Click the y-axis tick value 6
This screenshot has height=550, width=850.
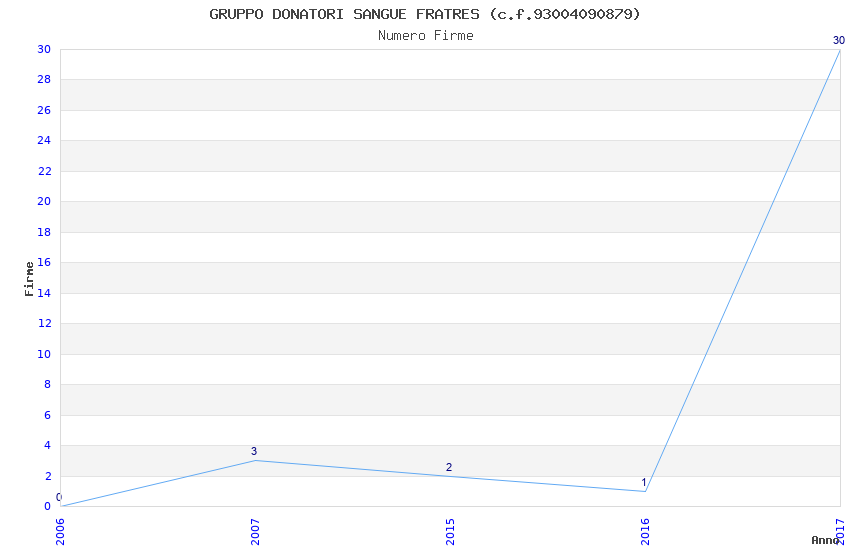[48, 415]
